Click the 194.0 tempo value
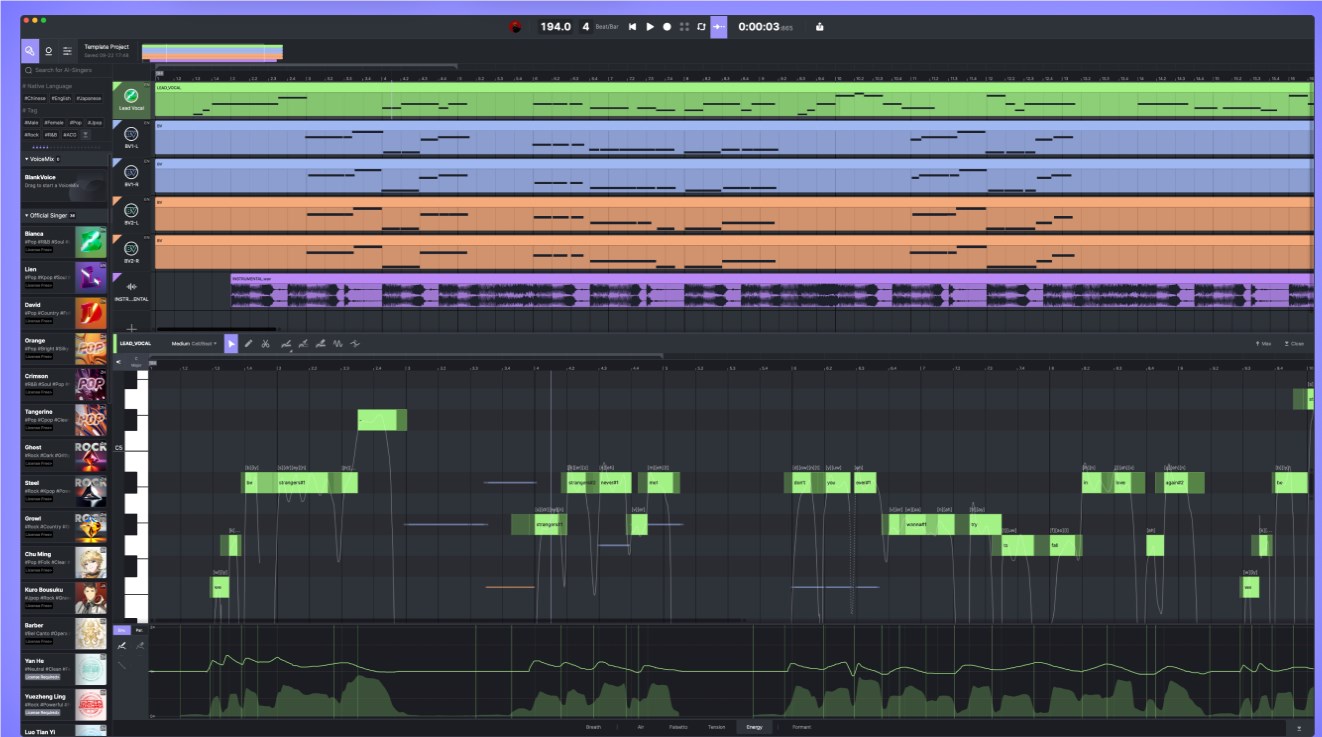This screenshot has width=1322, height=737. click(x=555, y=27)
